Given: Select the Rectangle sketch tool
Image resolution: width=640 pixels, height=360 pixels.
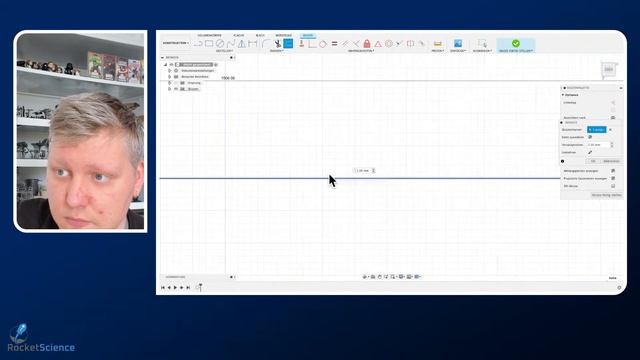Looking at the screenshot, I should click(x=209, y=43).
